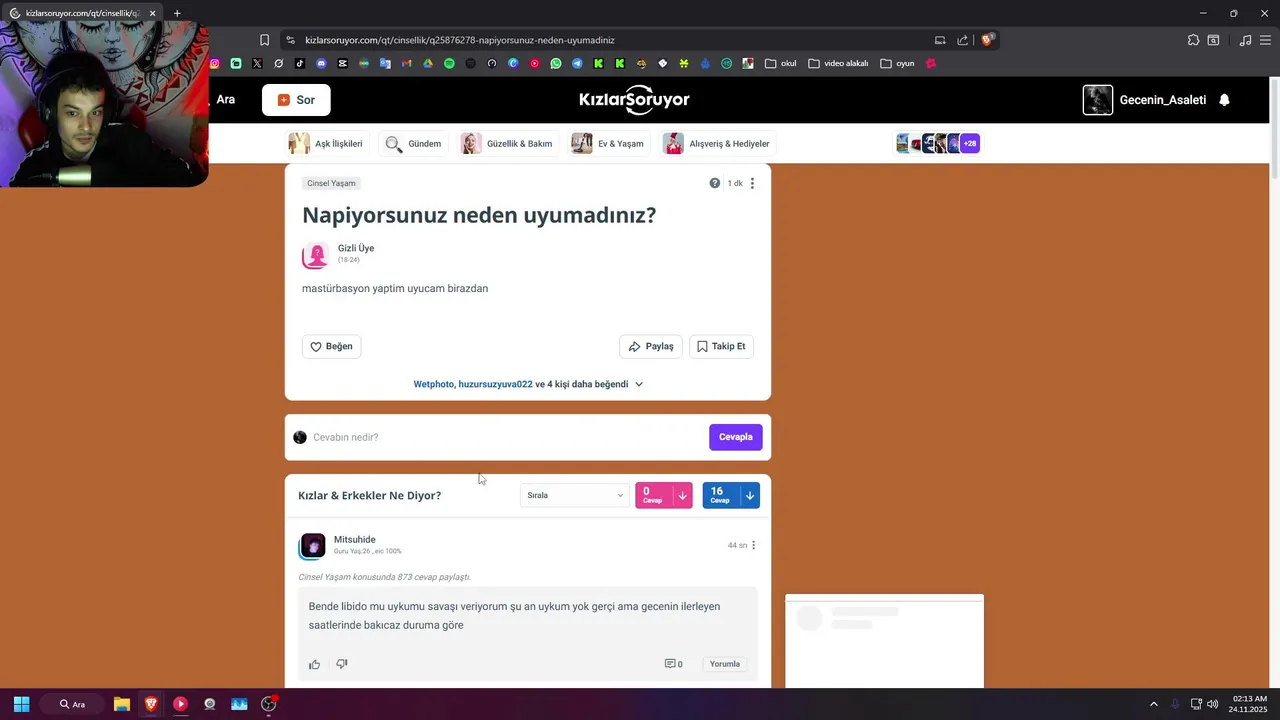
Task: Open the taskbar clock and date
Action: point(1250,704)
